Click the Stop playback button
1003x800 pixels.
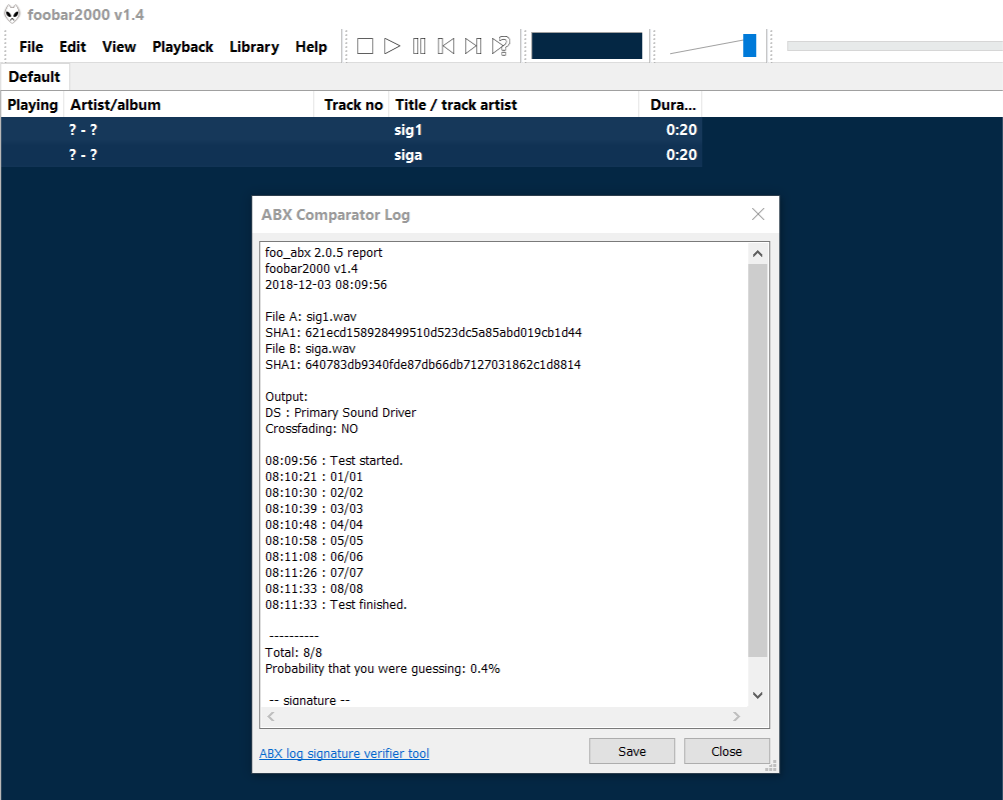[365, 46]
